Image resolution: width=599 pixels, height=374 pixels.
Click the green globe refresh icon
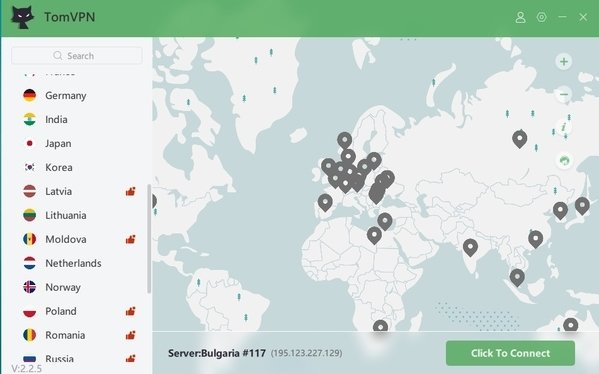[x=564, y=160]
